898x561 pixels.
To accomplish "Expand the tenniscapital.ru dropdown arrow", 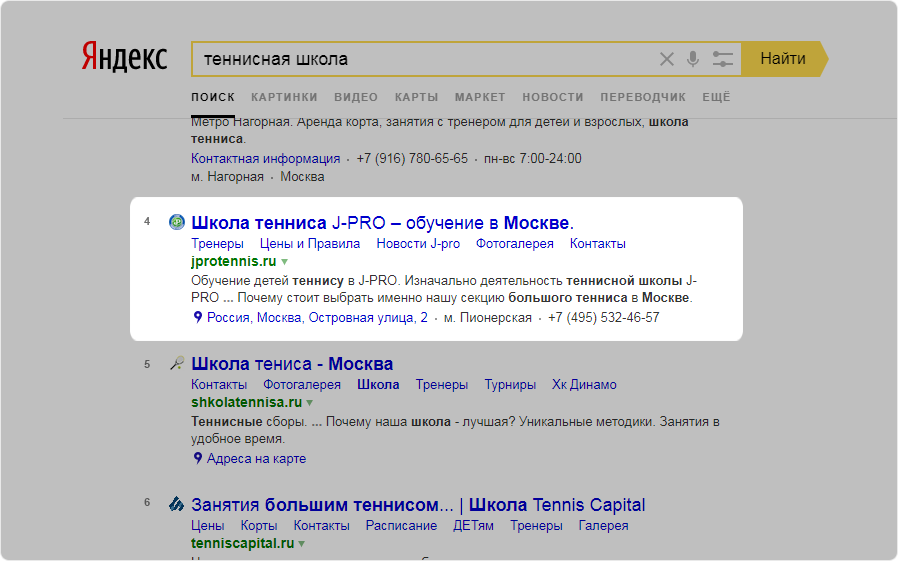I will 301,544.
